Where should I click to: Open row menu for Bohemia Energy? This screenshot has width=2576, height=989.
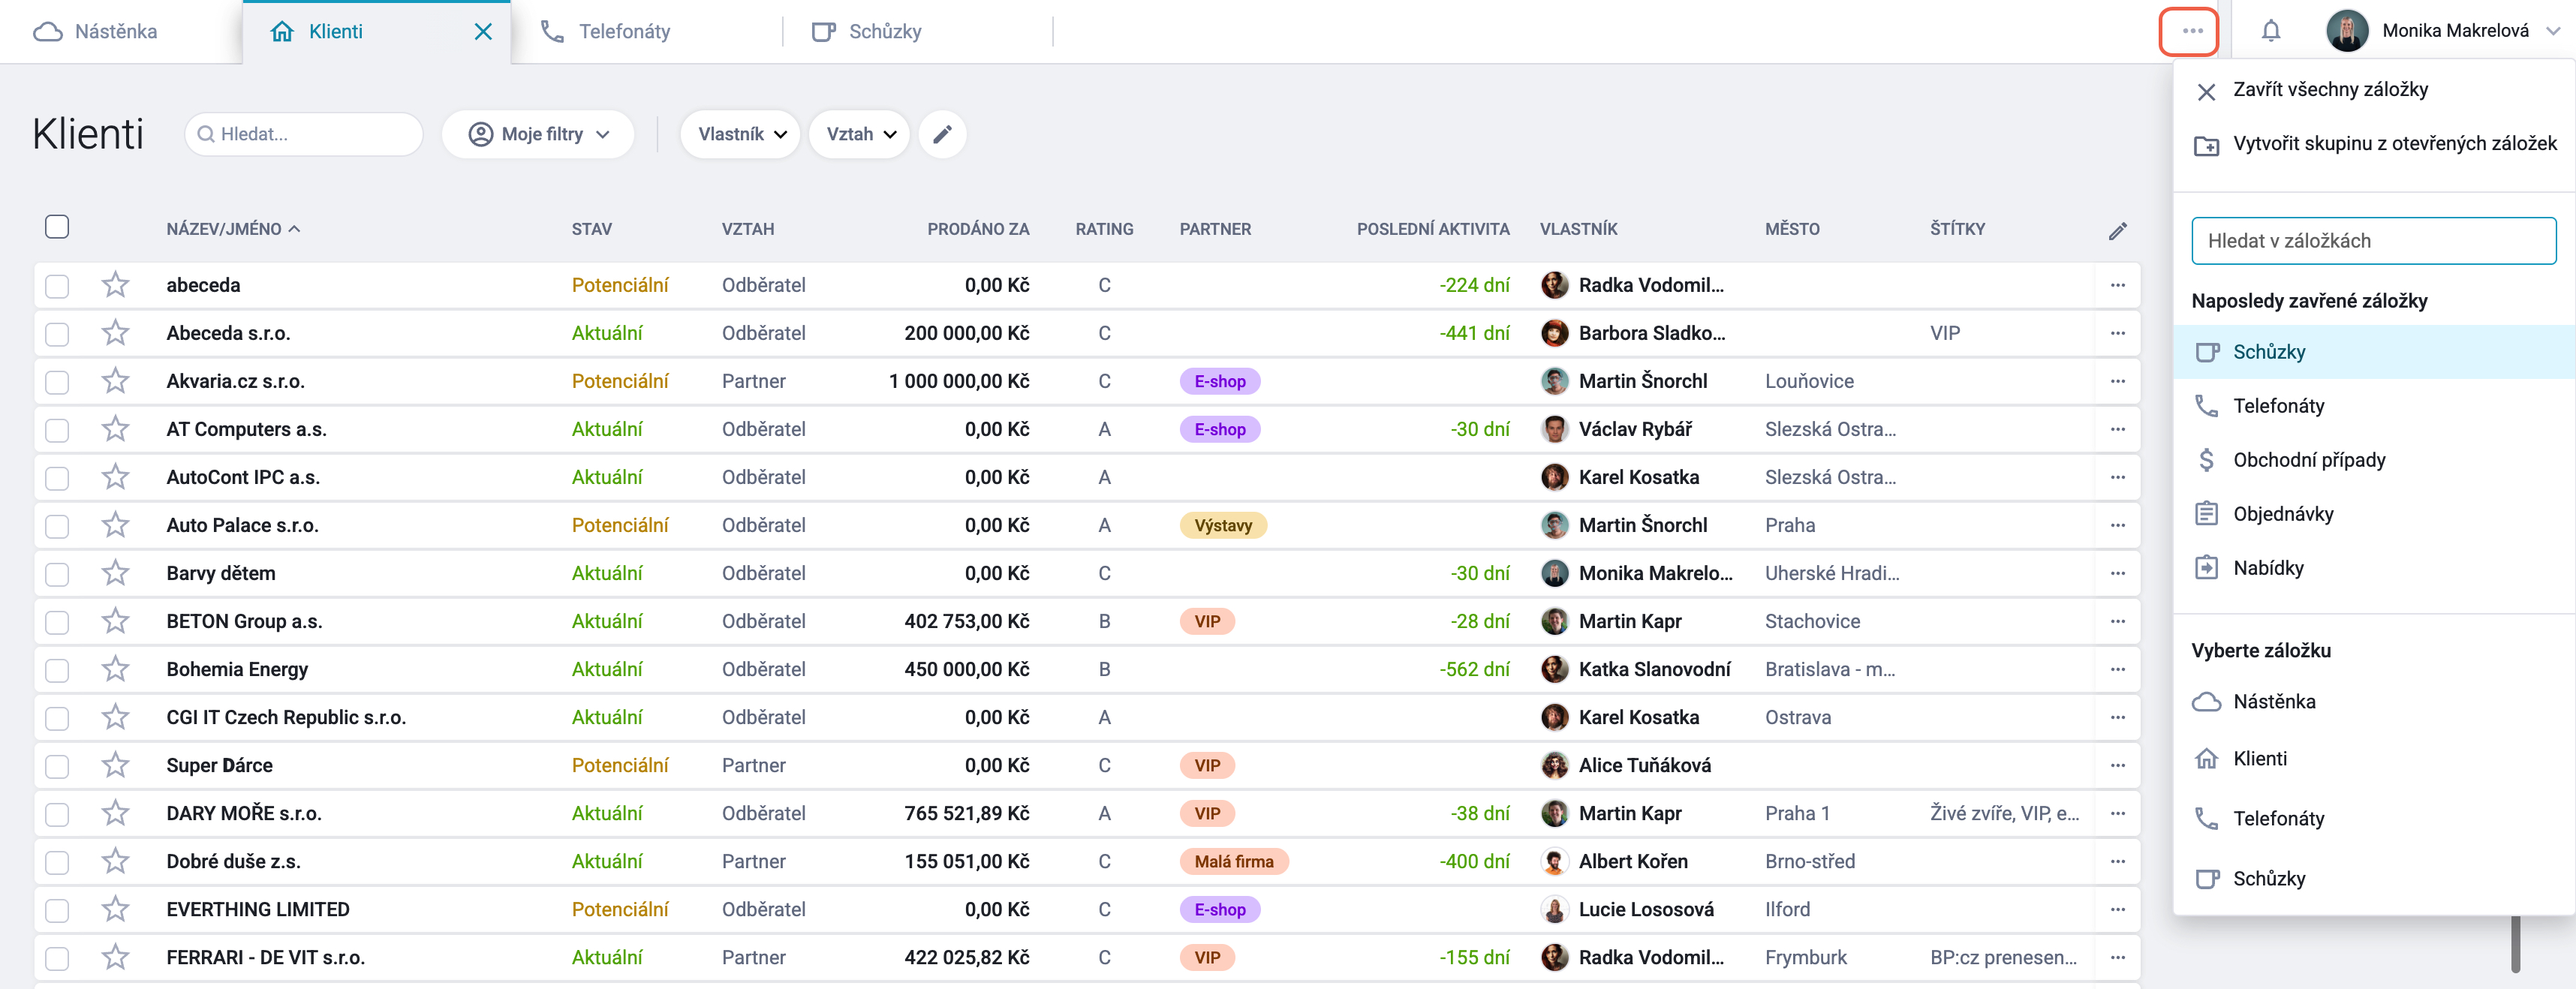[x=2117, y=669]
